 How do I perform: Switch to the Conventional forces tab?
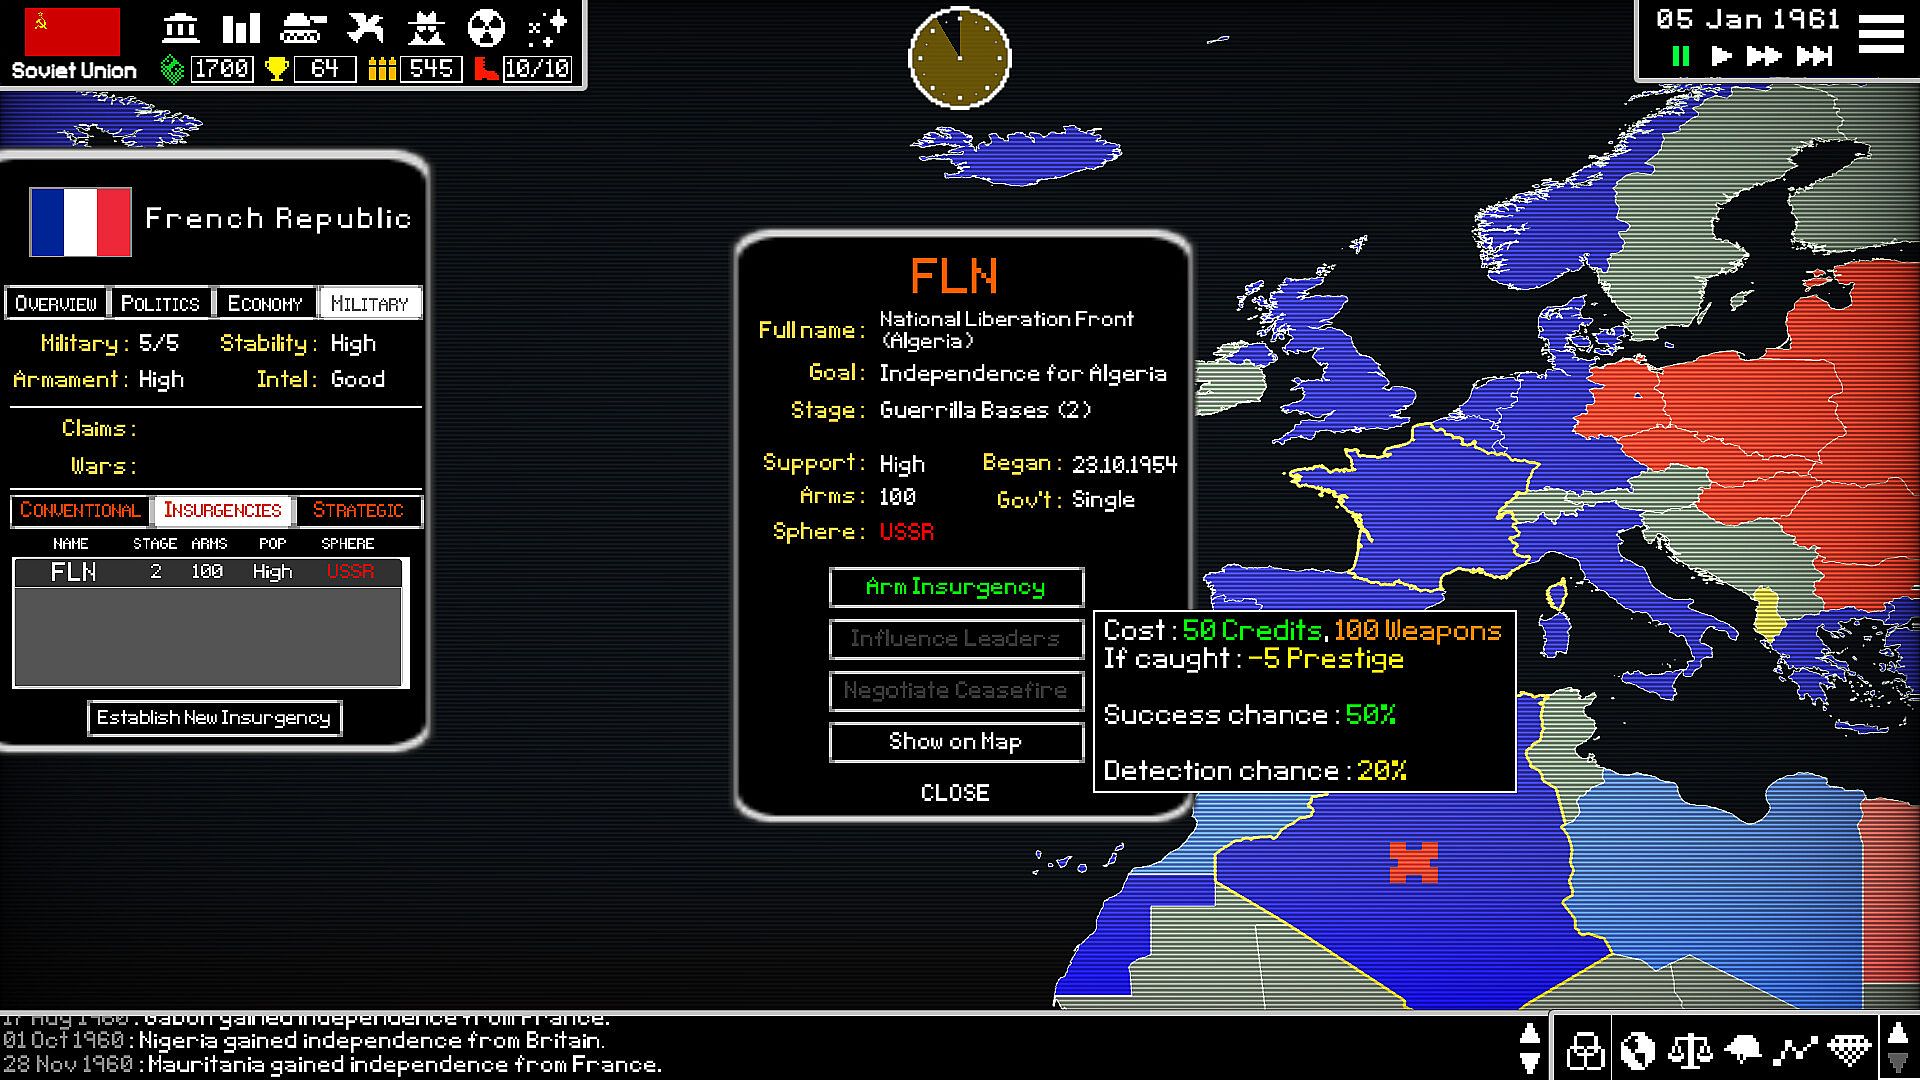click(x=80, y=511)
